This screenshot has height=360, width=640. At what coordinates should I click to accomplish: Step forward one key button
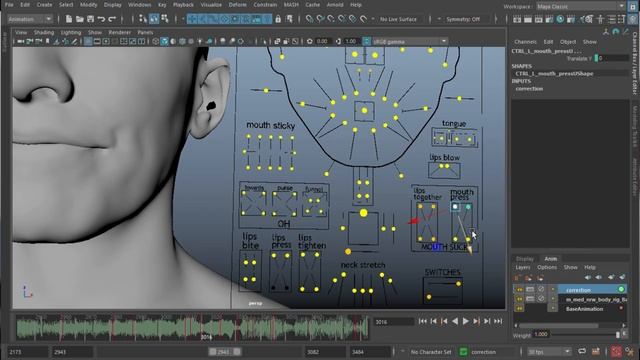pos(476,321)
